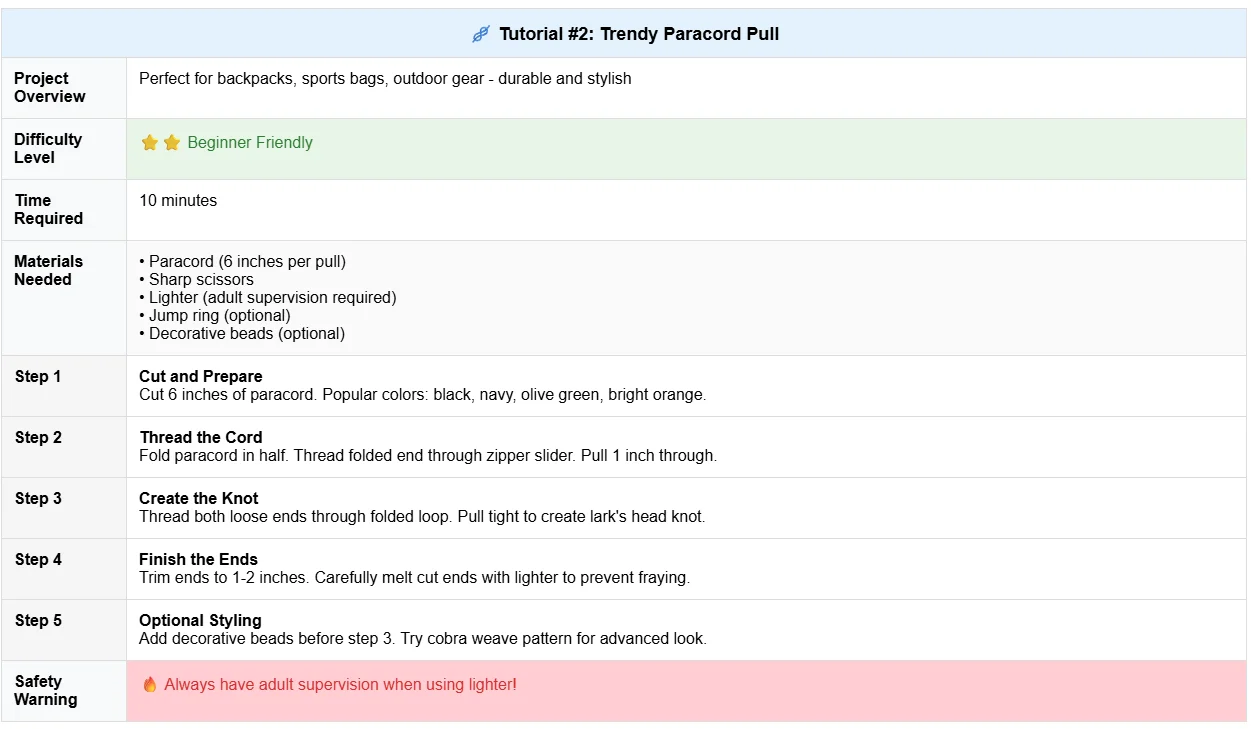The image size is (1251, 729).
Task: Click the "Create the Knot" step heading
Action: (199, 499)
